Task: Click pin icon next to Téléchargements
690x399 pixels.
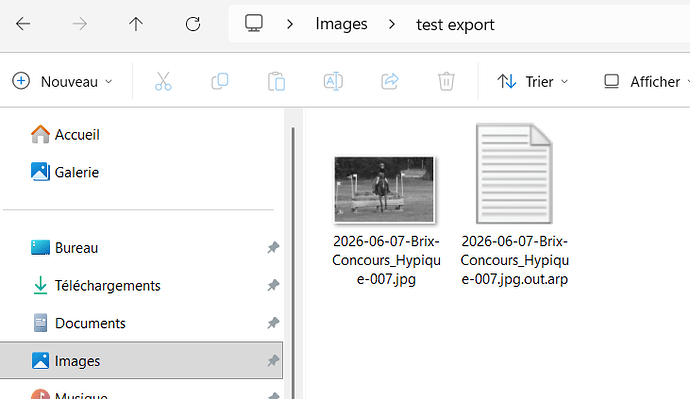Action: [x=273, y=286]
